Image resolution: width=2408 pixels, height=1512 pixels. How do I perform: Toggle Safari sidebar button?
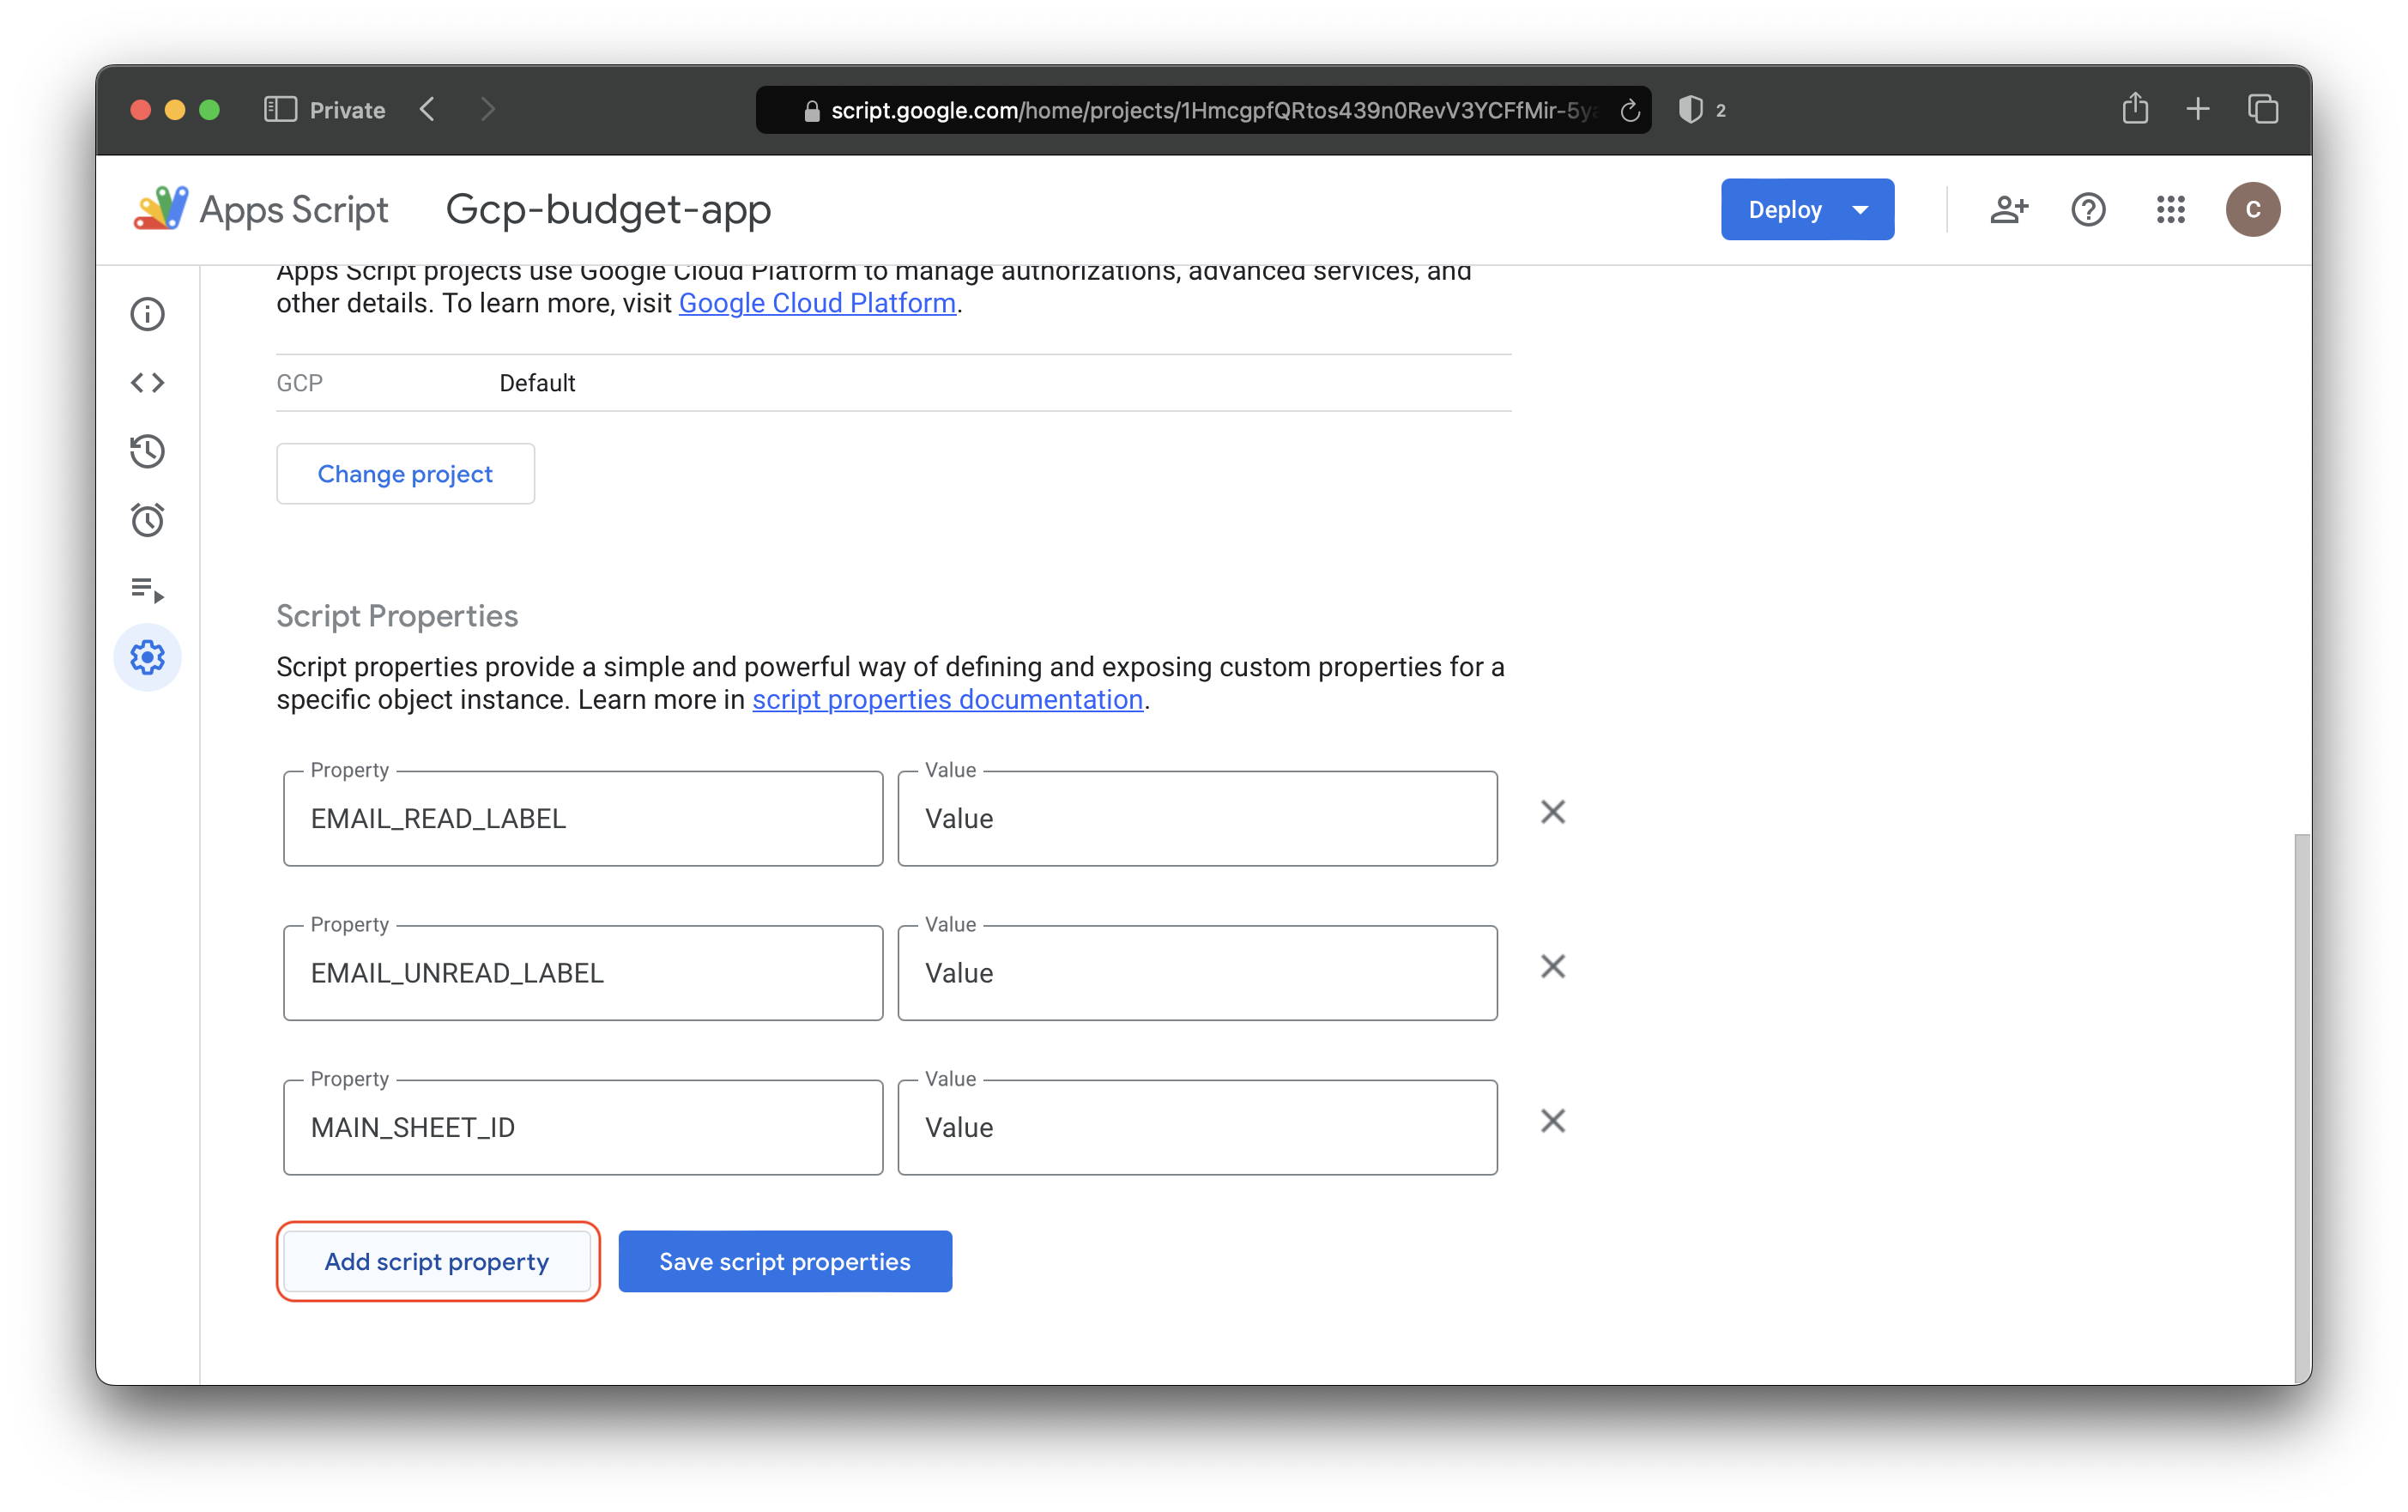pos(280,109)
